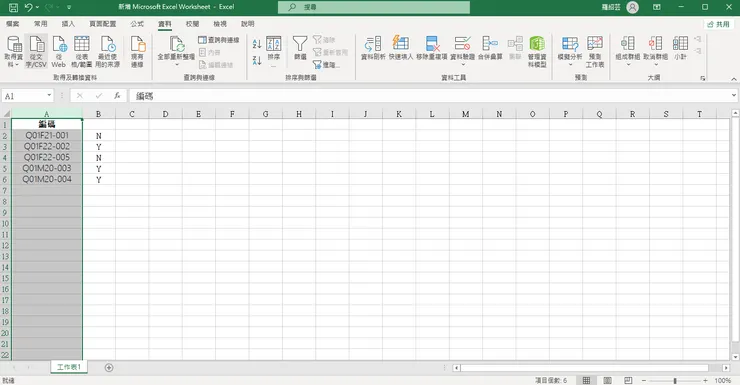Zoom out with the minus button

click(x=644, y=380)
